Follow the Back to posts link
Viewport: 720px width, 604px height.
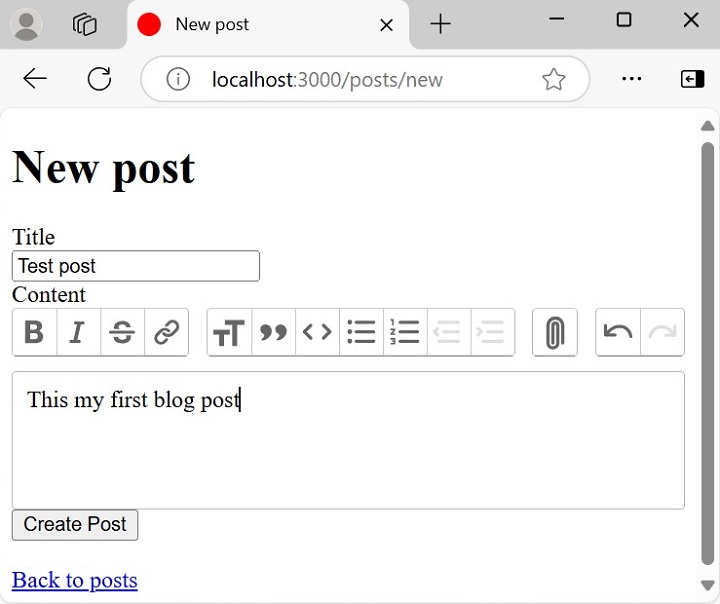coord(74,580)
